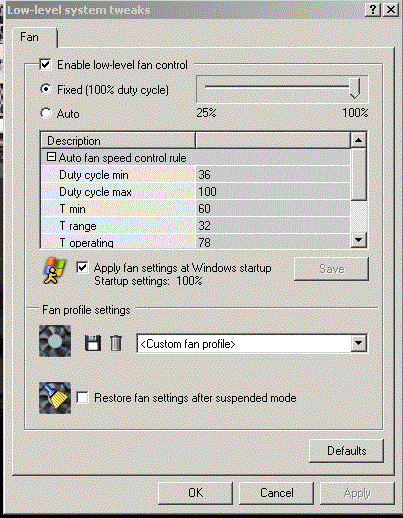Click the trash can delete profile icon
This screenshot has height=518, width=403.
tap(116, 343)
